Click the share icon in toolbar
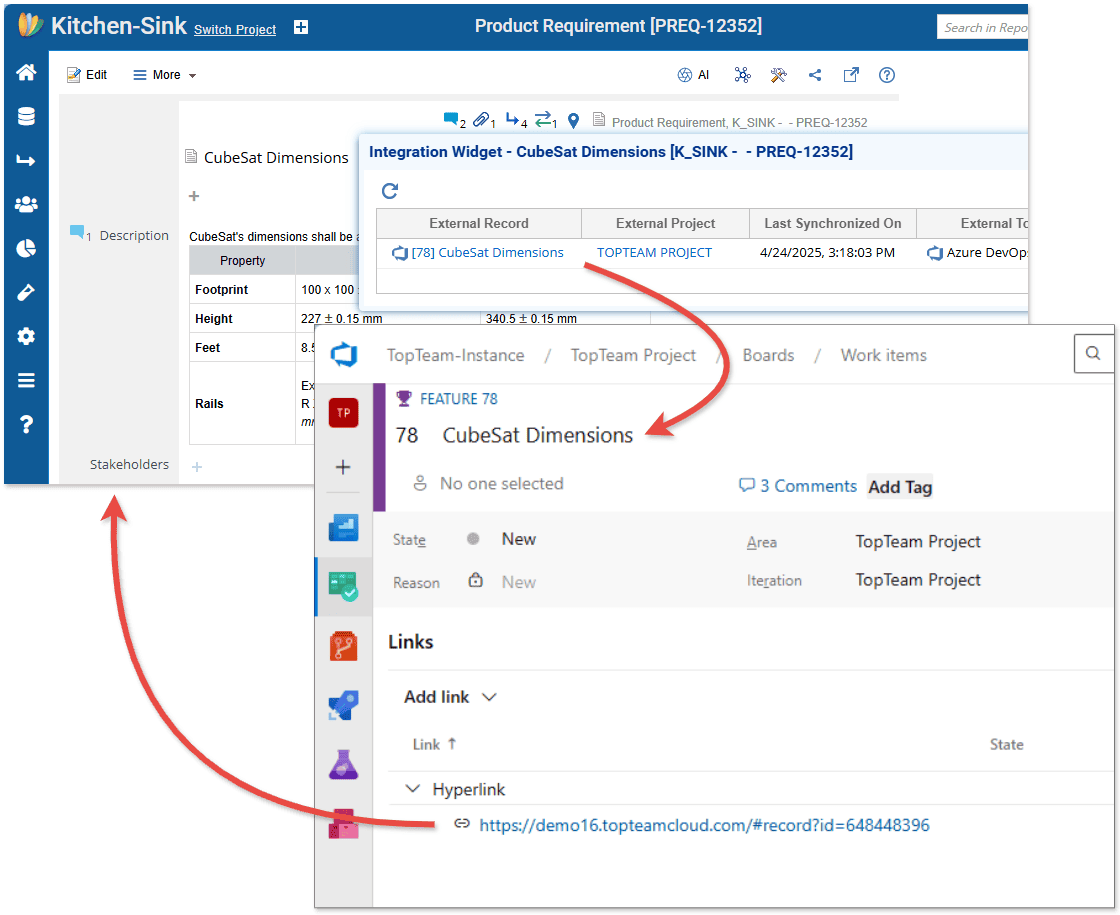 click(x=815, y=75)
